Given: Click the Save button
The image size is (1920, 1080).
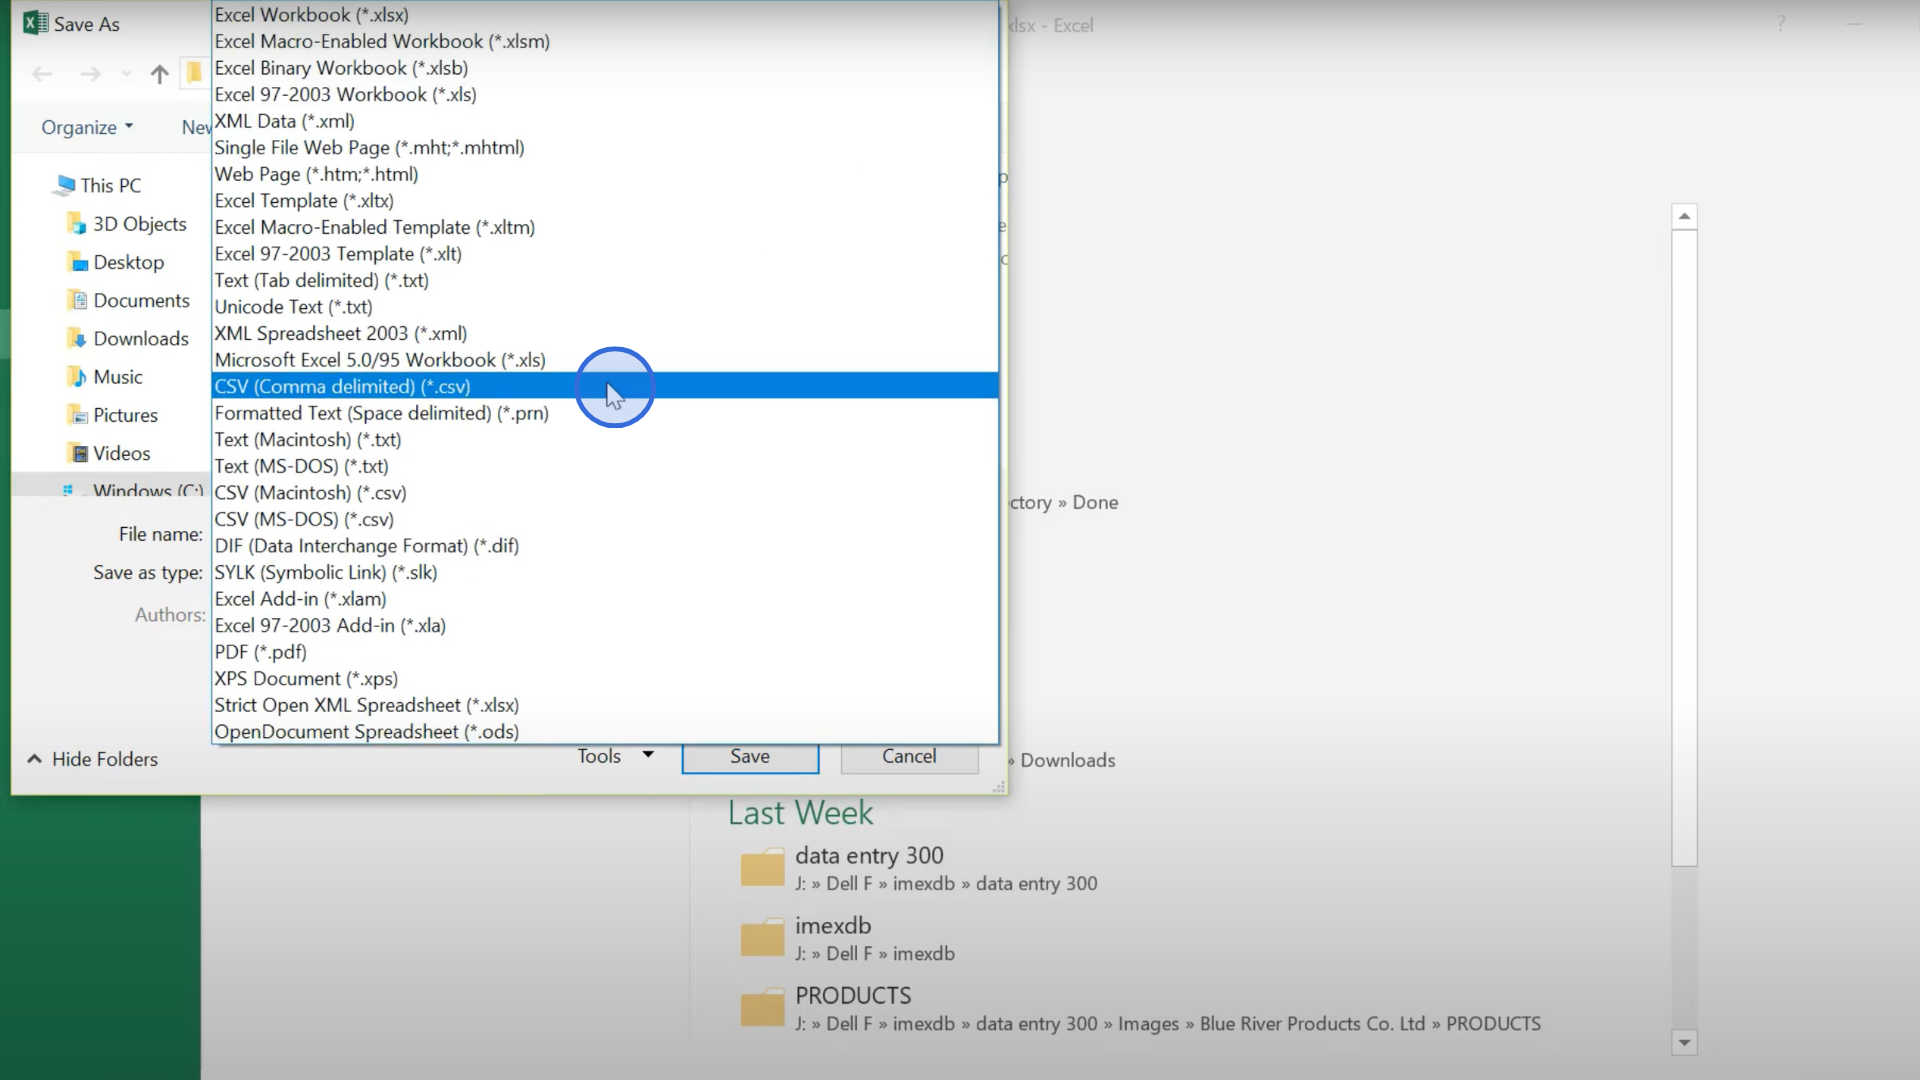Looking at the screenshot, I should click(750, 757).
